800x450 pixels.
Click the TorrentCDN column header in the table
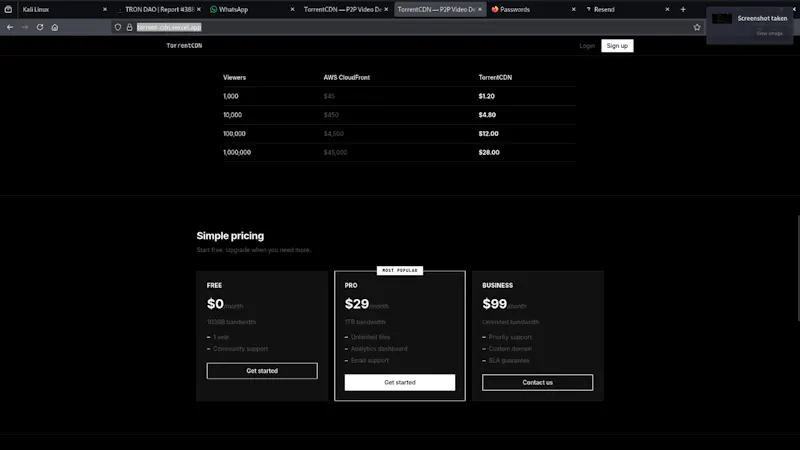pos(495,78)
